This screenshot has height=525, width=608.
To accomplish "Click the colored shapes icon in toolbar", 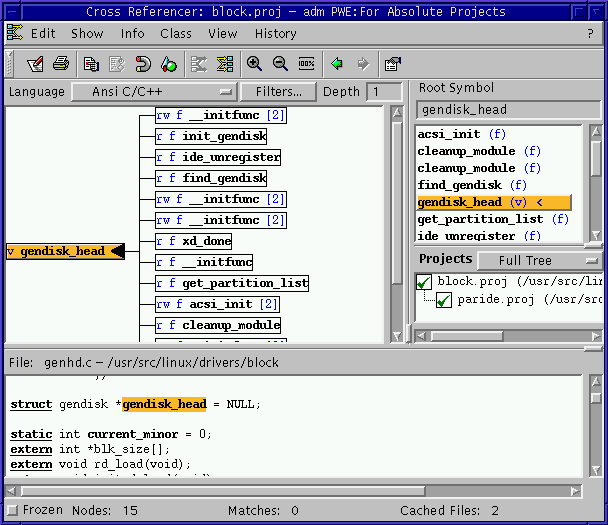I will tap(168, 64).
